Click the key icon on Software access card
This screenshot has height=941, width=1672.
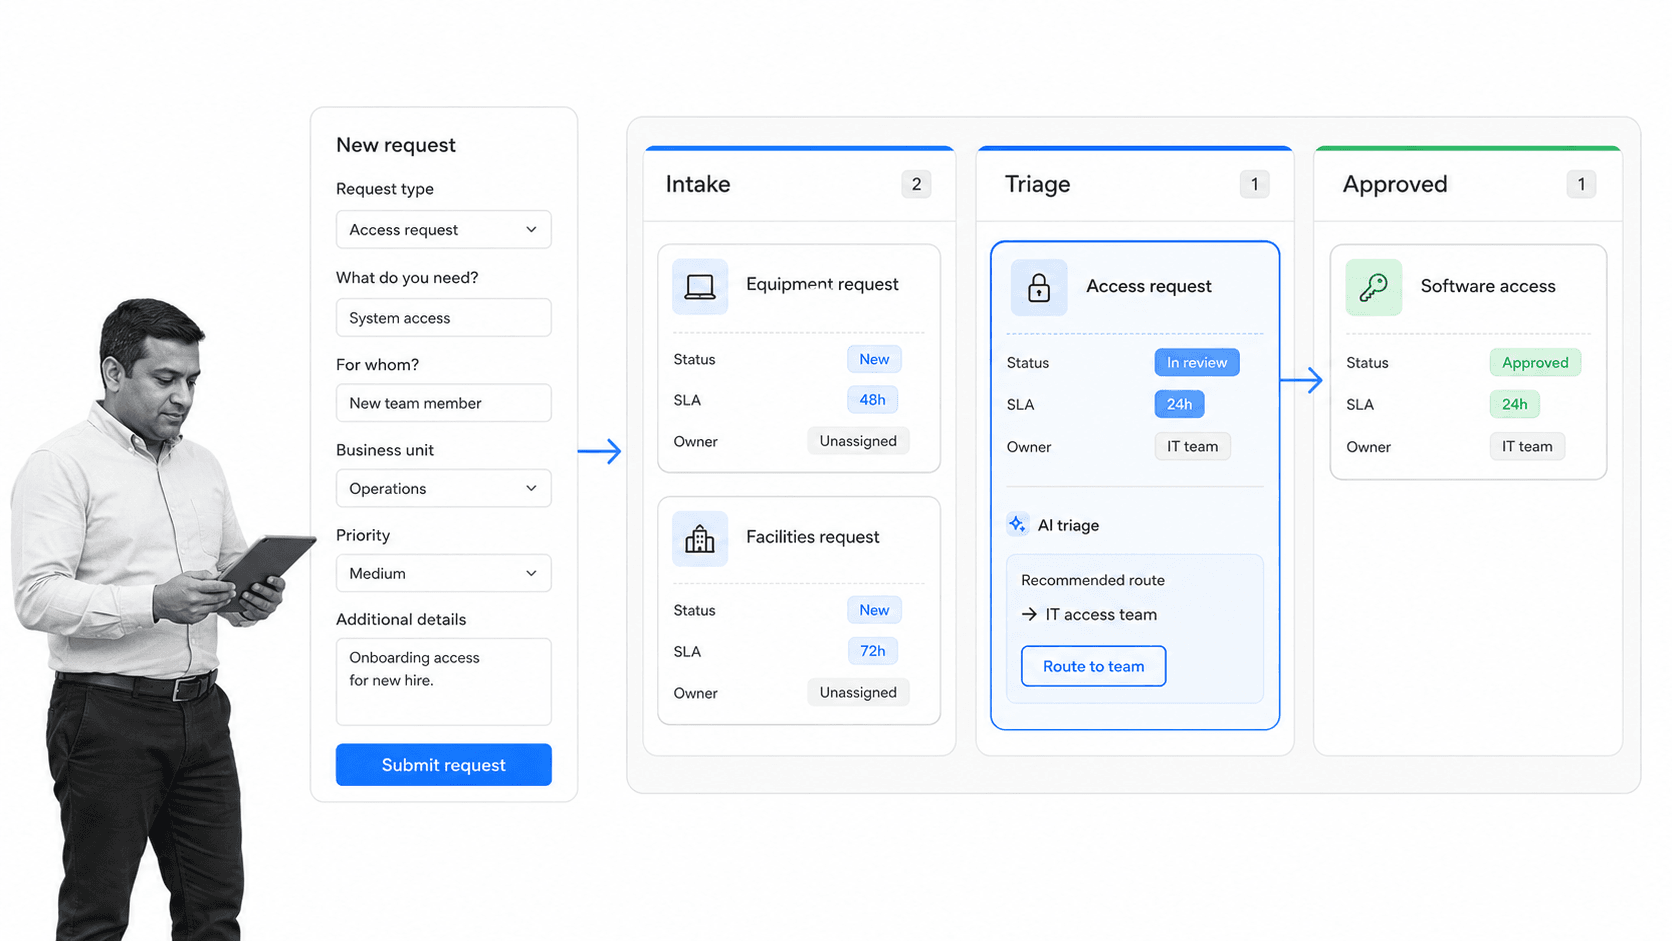click(1373, 288)
